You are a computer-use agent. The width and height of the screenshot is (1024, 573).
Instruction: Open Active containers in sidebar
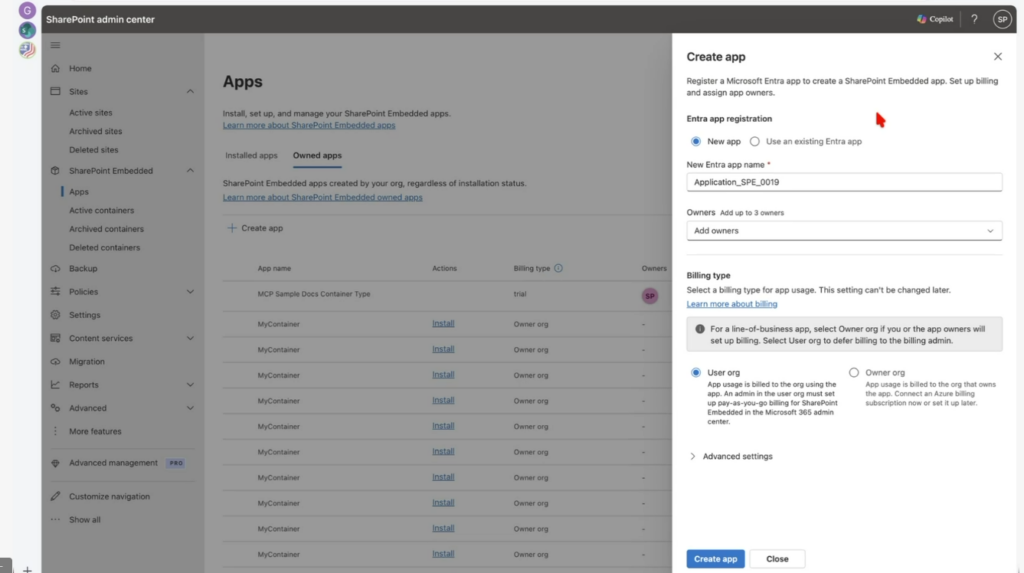coord(101,210)
